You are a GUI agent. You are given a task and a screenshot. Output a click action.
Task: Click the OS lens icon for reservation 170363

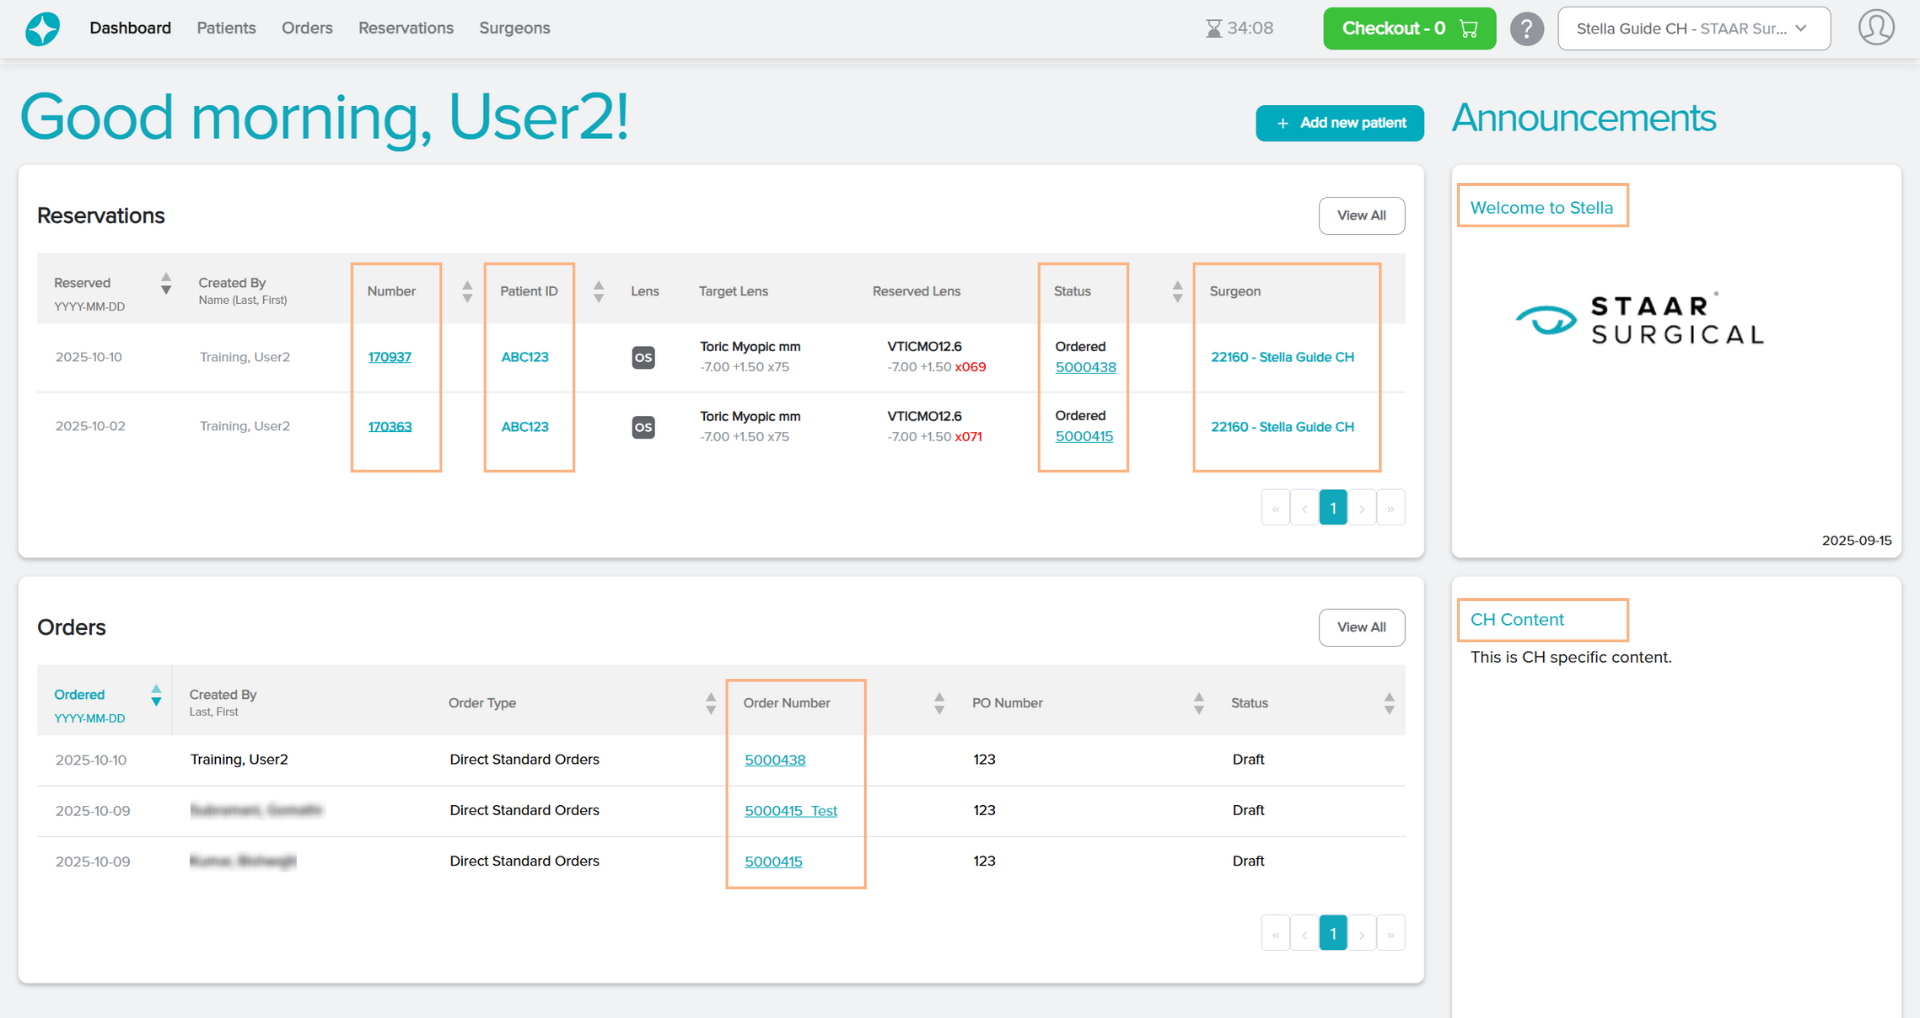643,427
